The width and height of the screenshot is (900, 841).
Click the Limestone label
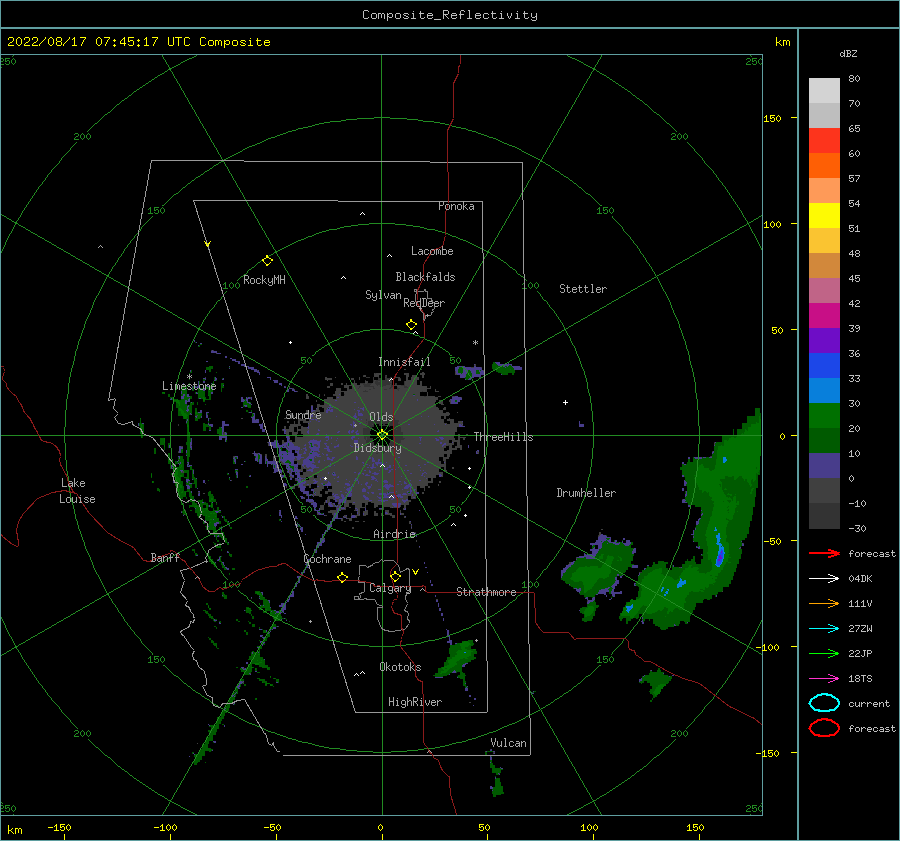(x=189, y=386)
